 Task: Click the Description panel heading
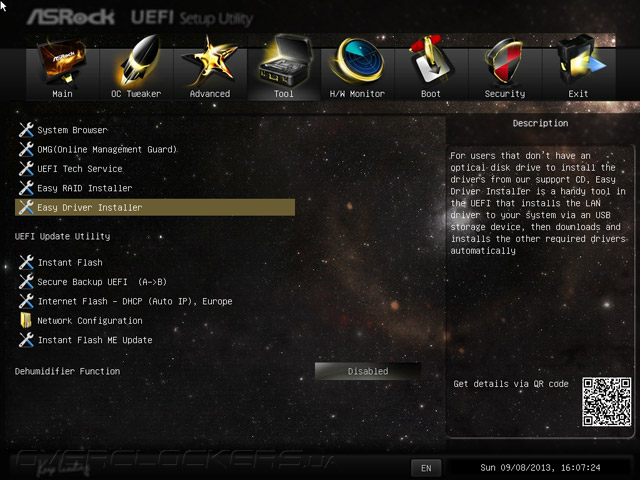point(540,123)
